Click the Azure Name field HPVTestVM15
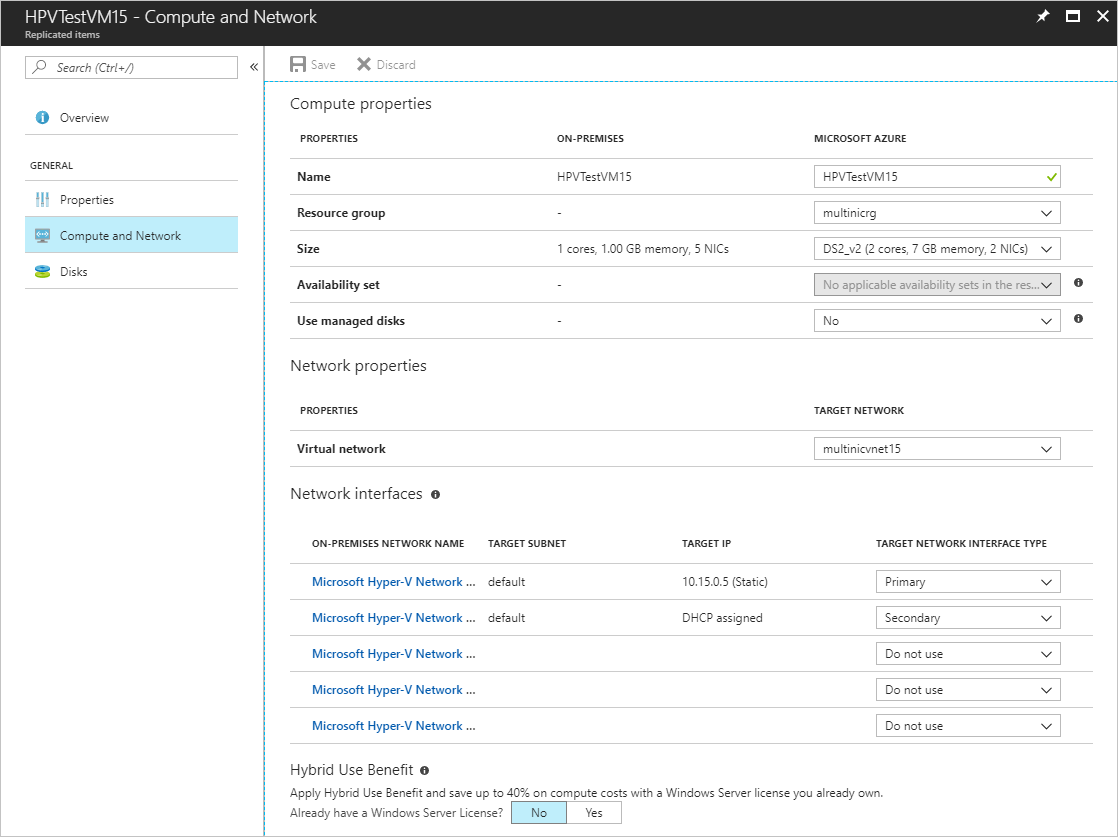Viewport: 1118px width, 837px height. 927,177
